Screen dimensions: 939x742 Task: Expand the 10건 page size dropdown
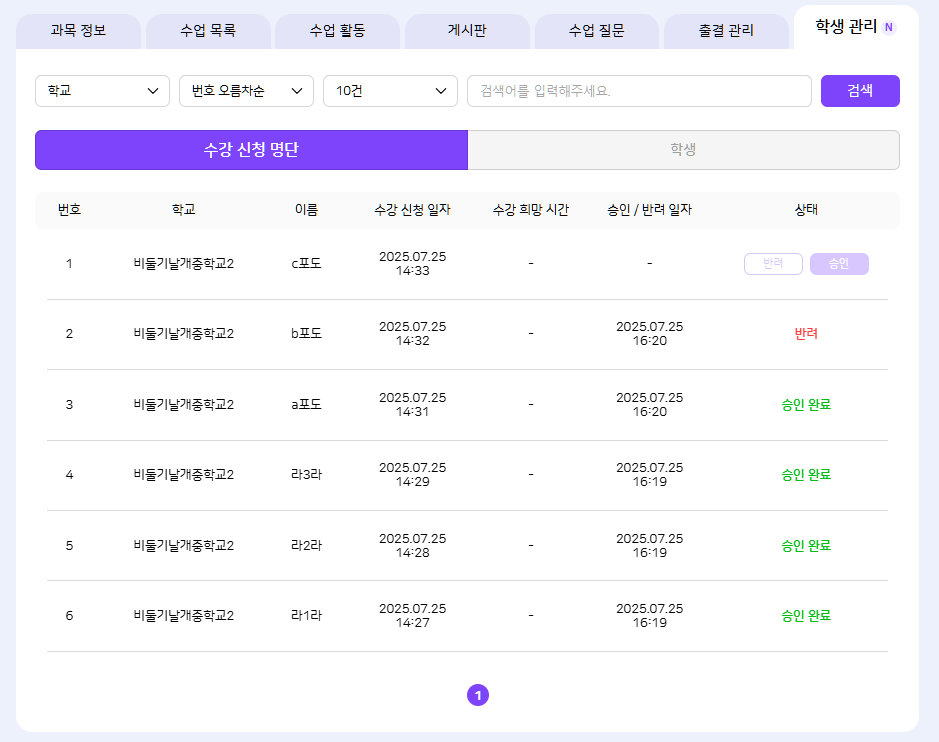tap(390, 91)
